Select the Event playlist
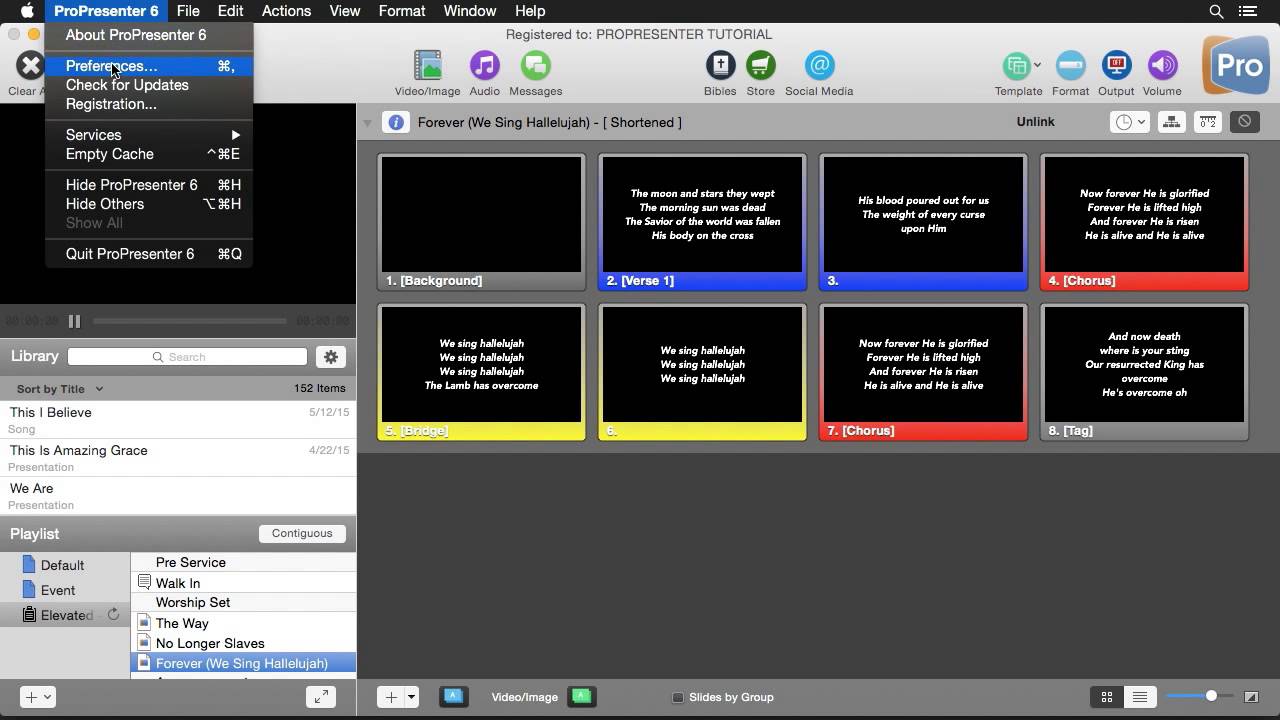Image resolution: width=1280 pixels, height=720 pixels. click(65, 590)
